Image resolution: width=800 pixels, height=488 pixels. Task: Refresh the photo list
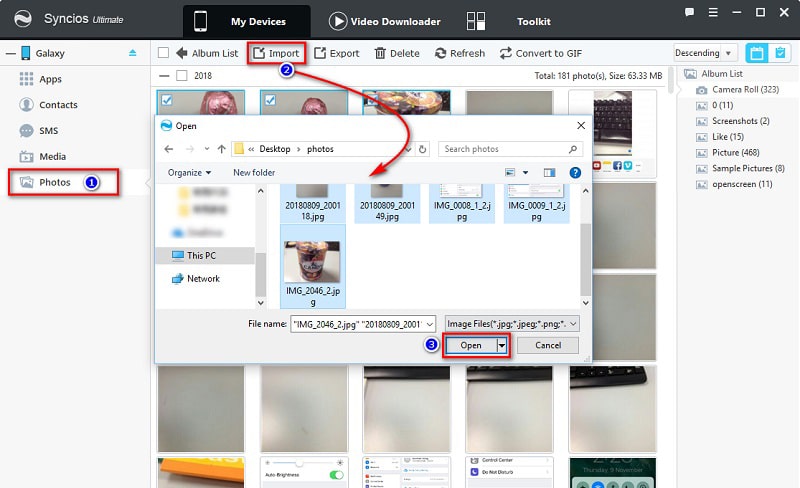(x=441, y=53)
